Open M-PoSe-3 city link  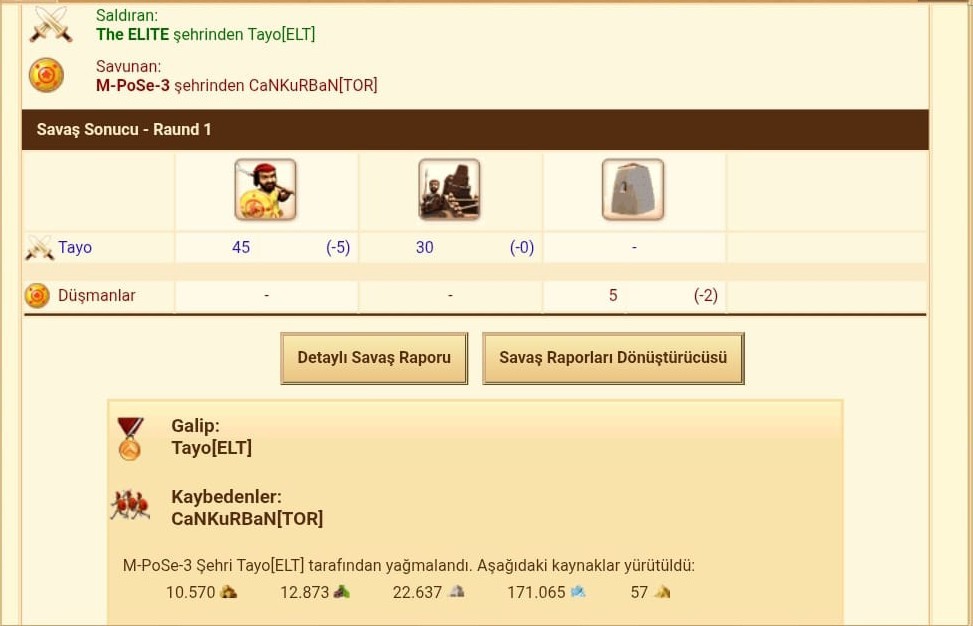pyautogui.click(x=133, y=86)
